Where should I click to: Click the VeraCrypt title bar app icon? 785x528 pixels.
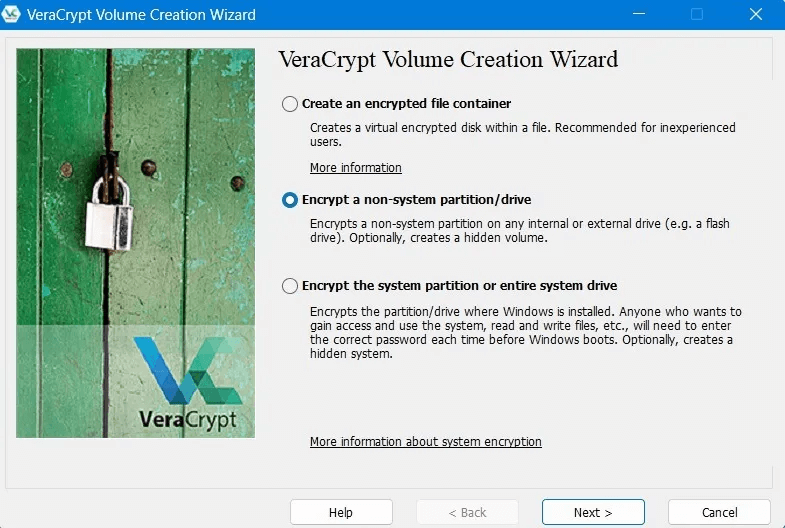pos(11,14)
